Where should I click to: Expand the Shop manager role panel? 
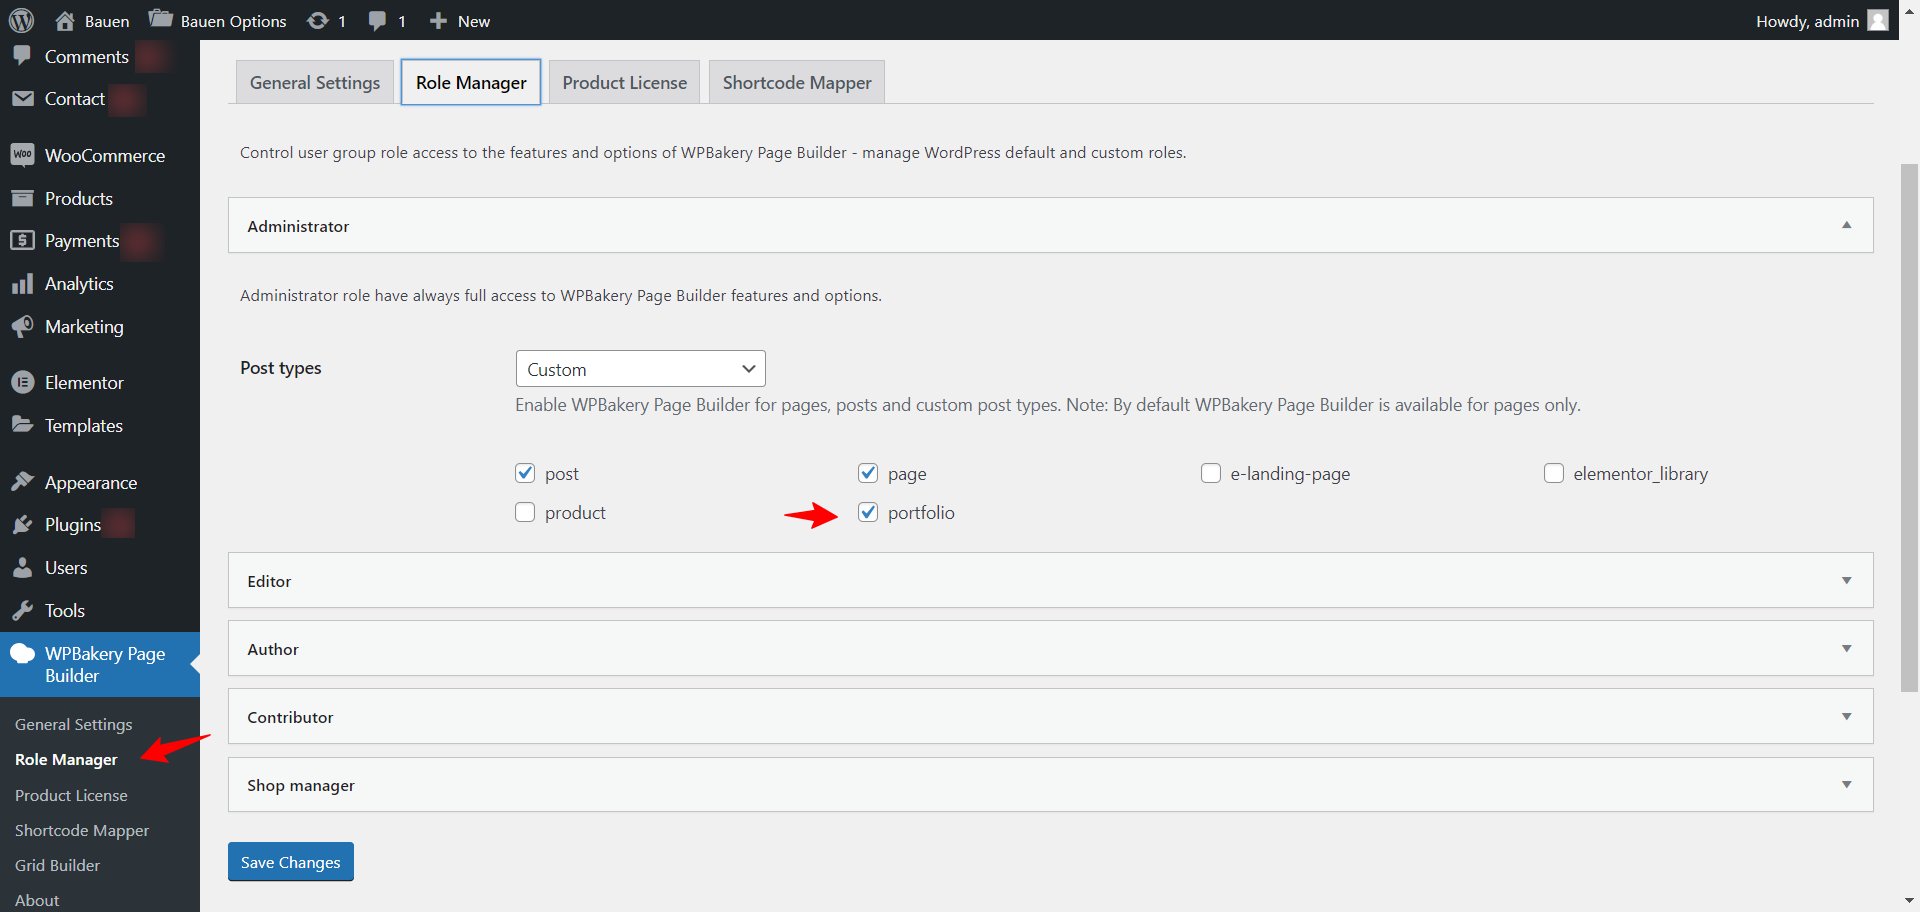coord(1050,784)
